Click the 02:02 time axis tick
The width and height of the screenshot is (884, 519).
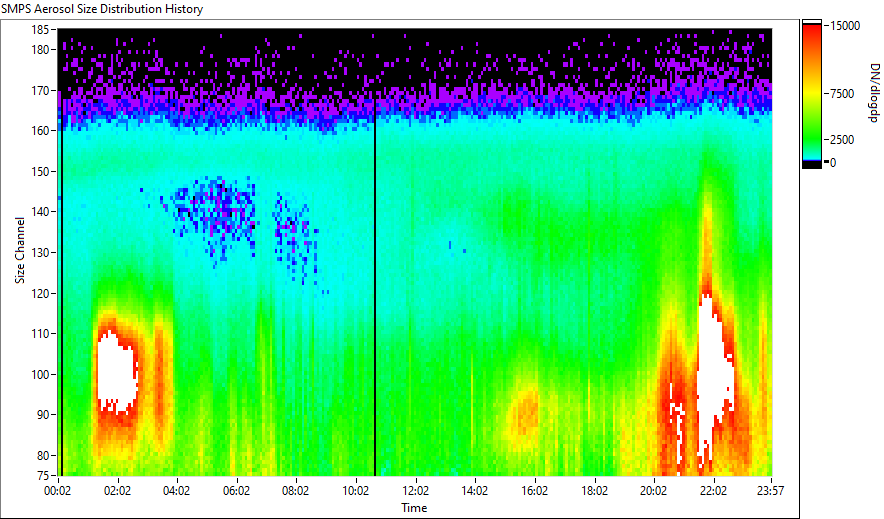click(117, 491)
